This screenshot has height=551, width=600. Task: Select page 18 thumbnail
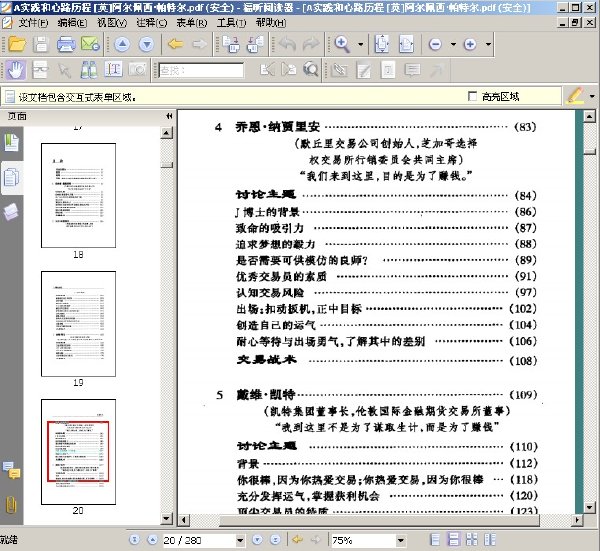[78, 195]
